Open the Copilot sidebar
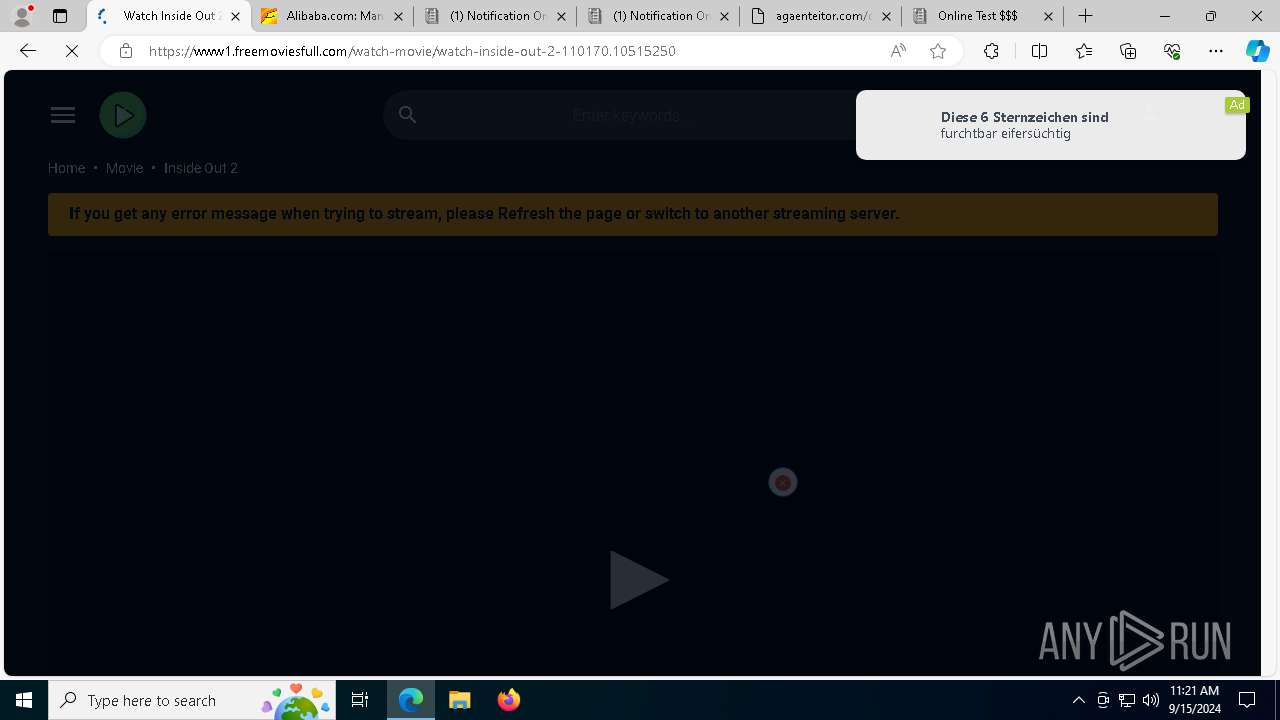 [x=1257, y=51]
